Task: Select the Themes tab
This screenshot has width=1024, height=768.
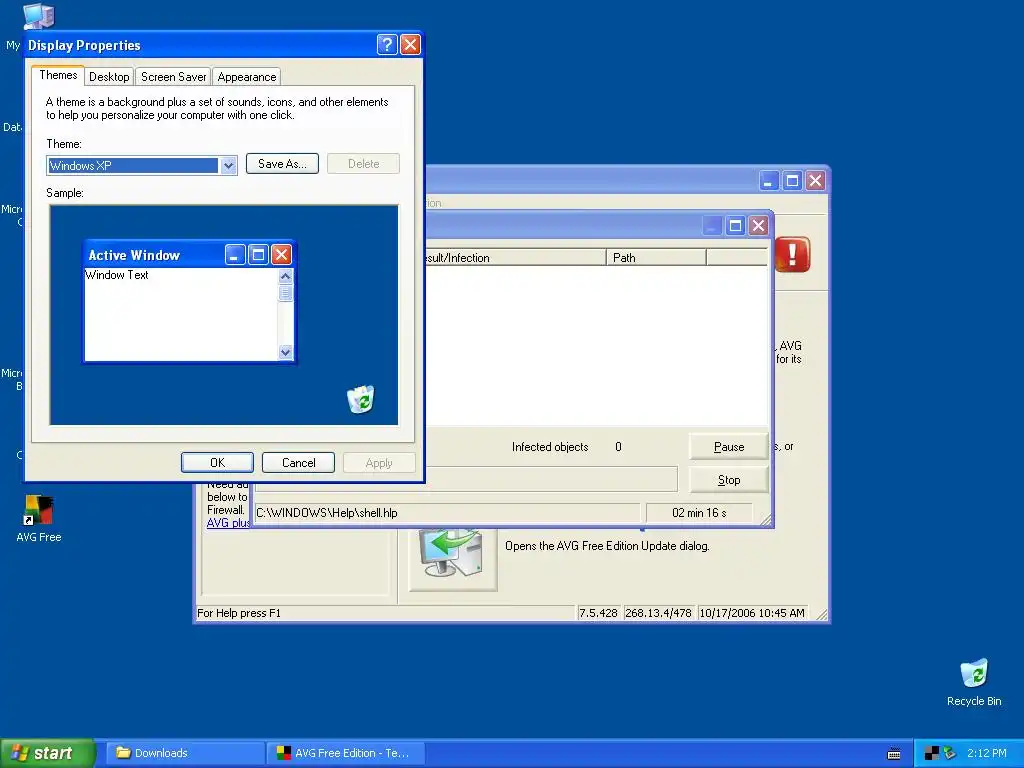Action: (58, 75)
